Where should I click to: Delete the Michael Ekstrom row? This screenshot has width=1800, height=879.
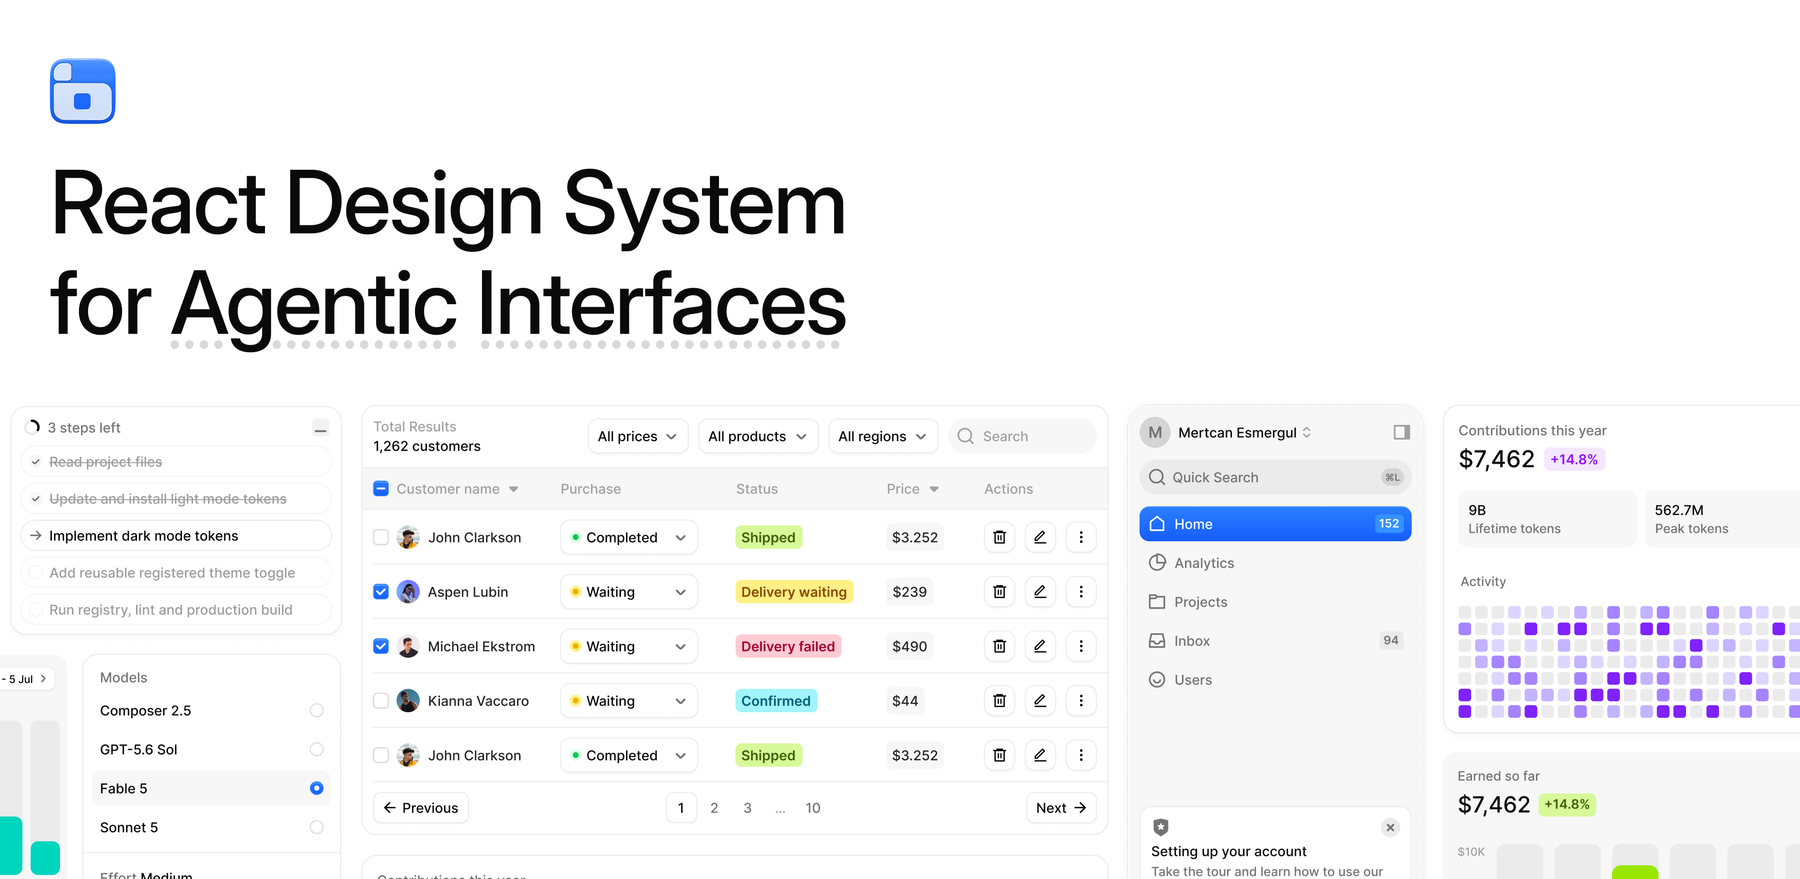coord(999,646)
